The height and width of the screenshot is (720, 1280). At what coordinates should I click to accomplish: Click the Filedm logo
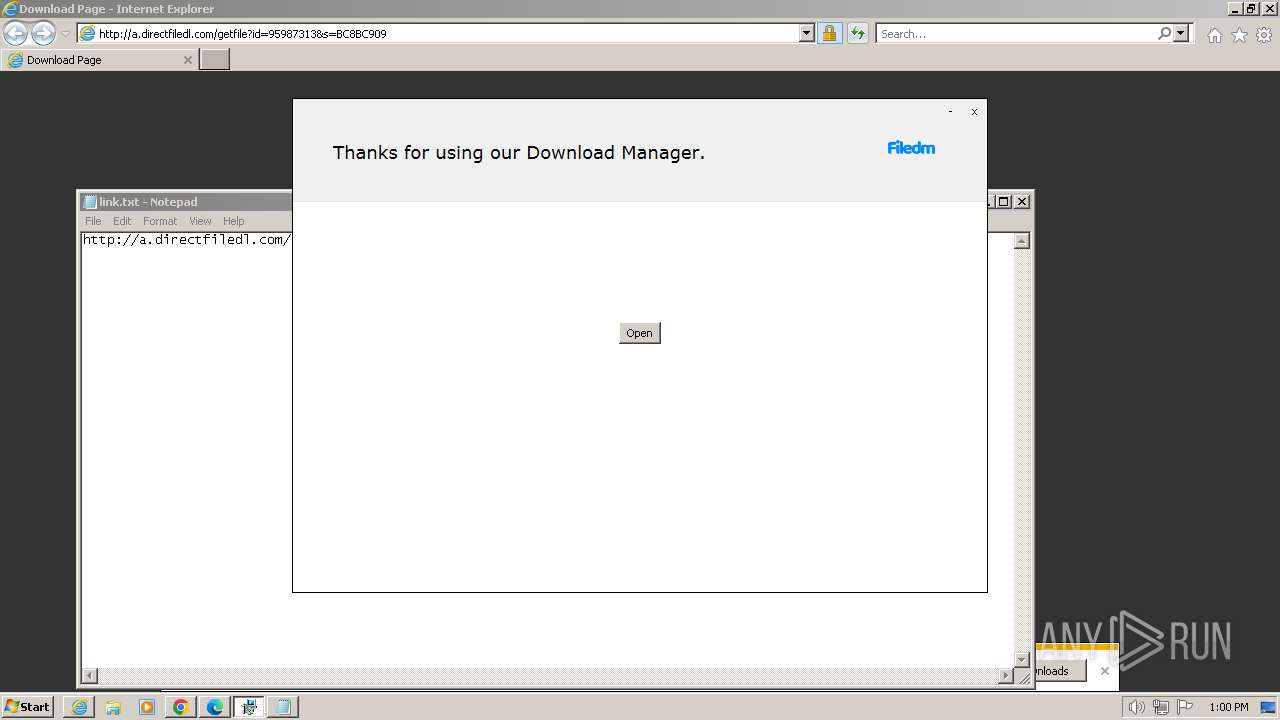point(911,148)
